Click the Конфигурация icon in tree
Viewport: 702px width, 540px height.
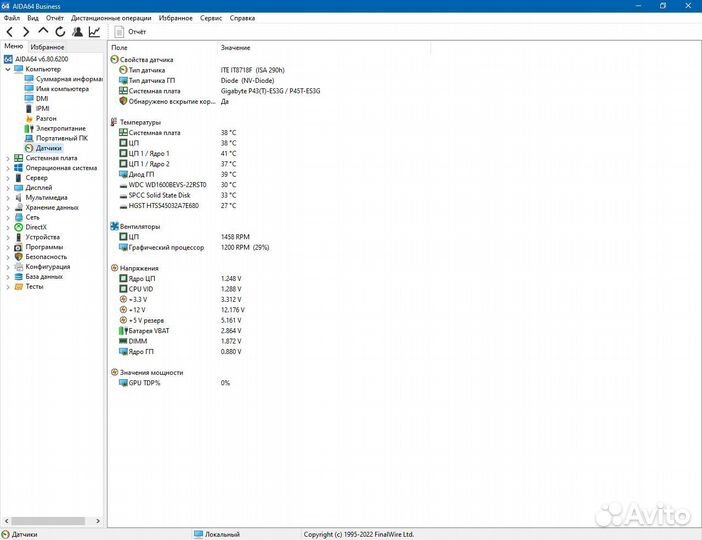click(18, 266)
